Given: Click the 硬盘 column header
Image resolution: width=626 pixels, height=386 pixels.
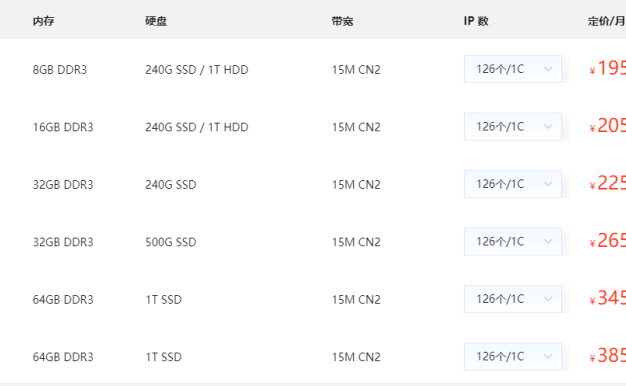Looking at the screenshot, I should [156, 21].
